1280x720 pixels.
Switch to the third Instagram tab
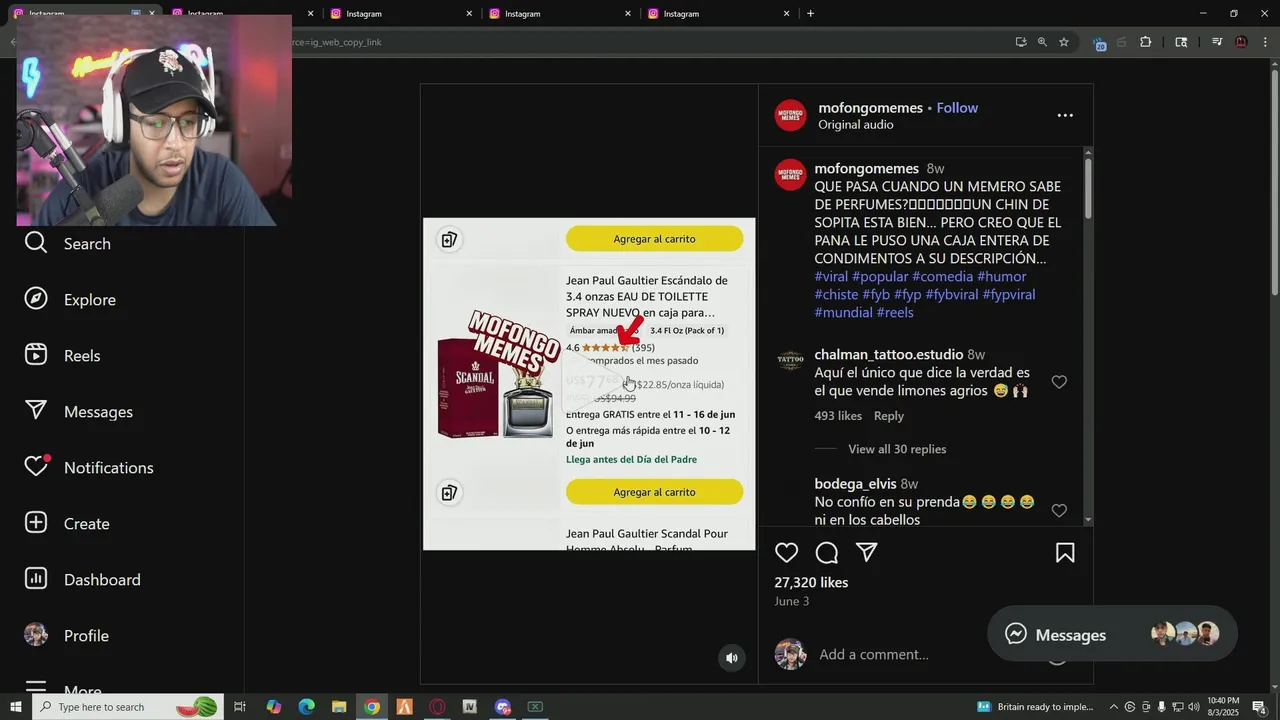click(400, 13)
